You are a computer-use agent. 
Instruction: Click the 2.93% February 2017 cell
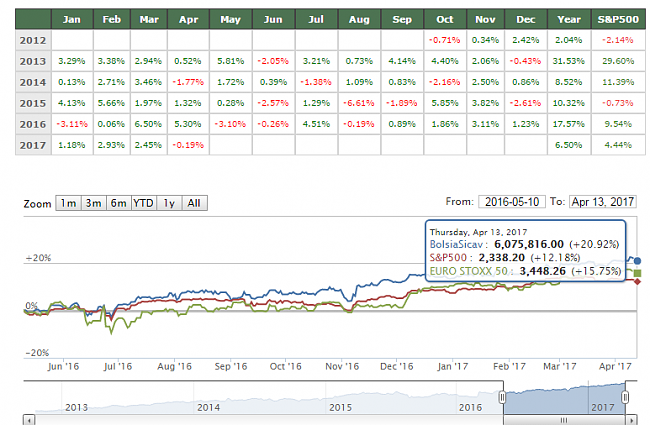[112, 145]
